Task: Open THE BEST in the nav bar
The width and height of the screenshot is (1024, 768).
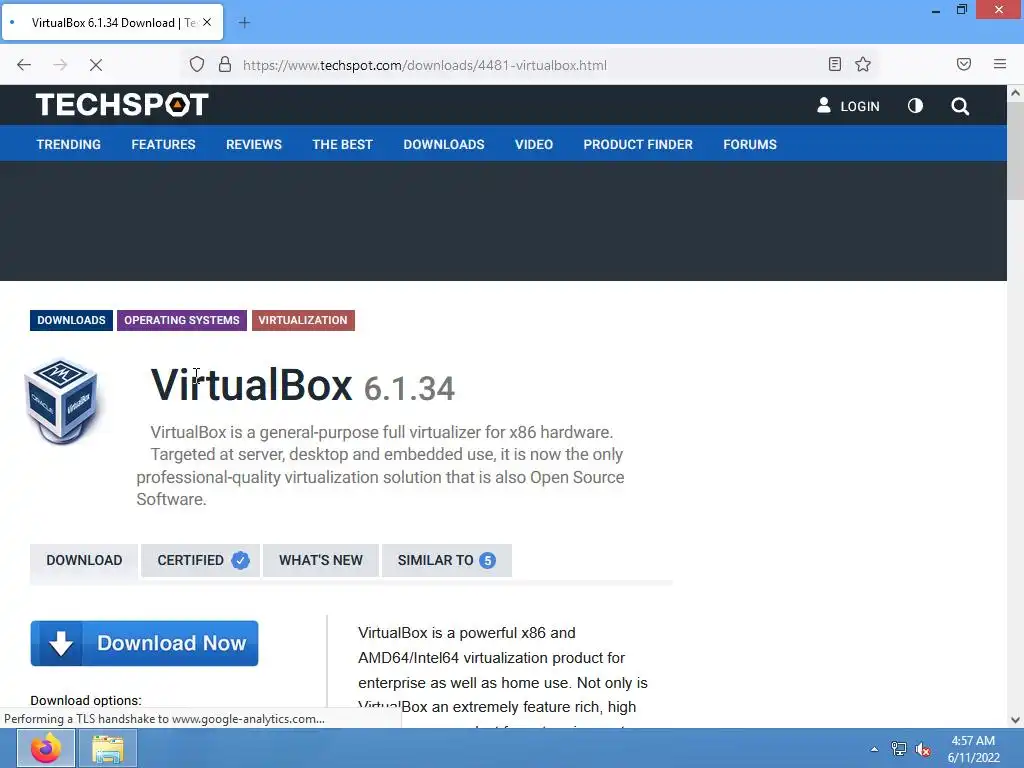Action: point(342,144)
